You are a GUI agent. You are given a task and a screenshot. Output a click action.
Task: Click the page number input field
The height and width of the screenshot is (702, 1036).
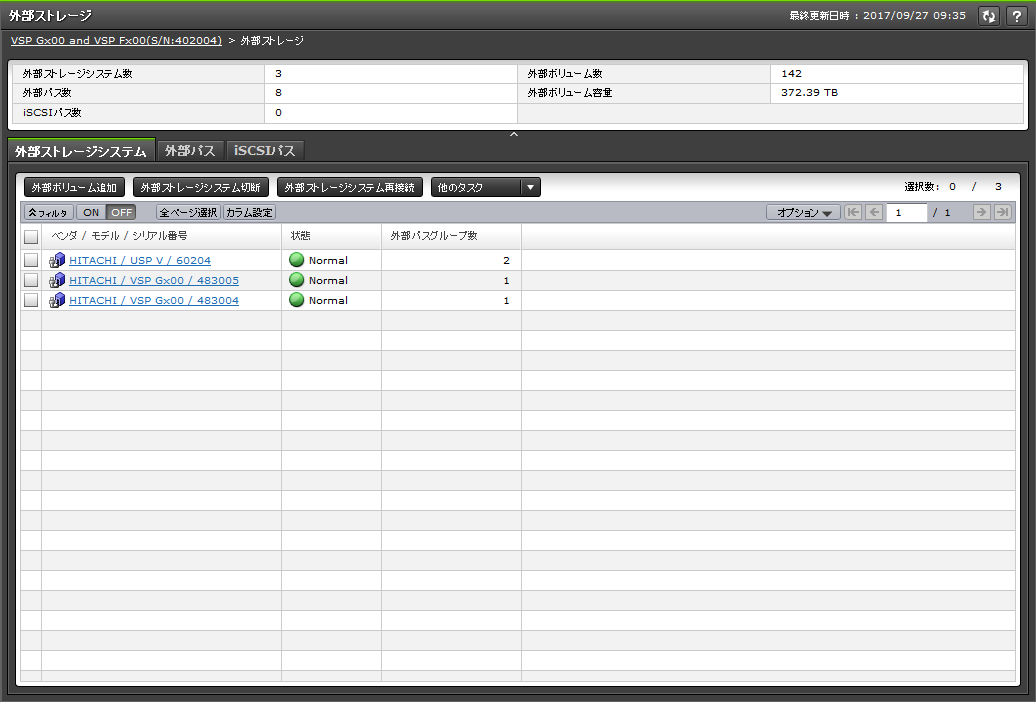pyautogui.click(x=906, y=212)
